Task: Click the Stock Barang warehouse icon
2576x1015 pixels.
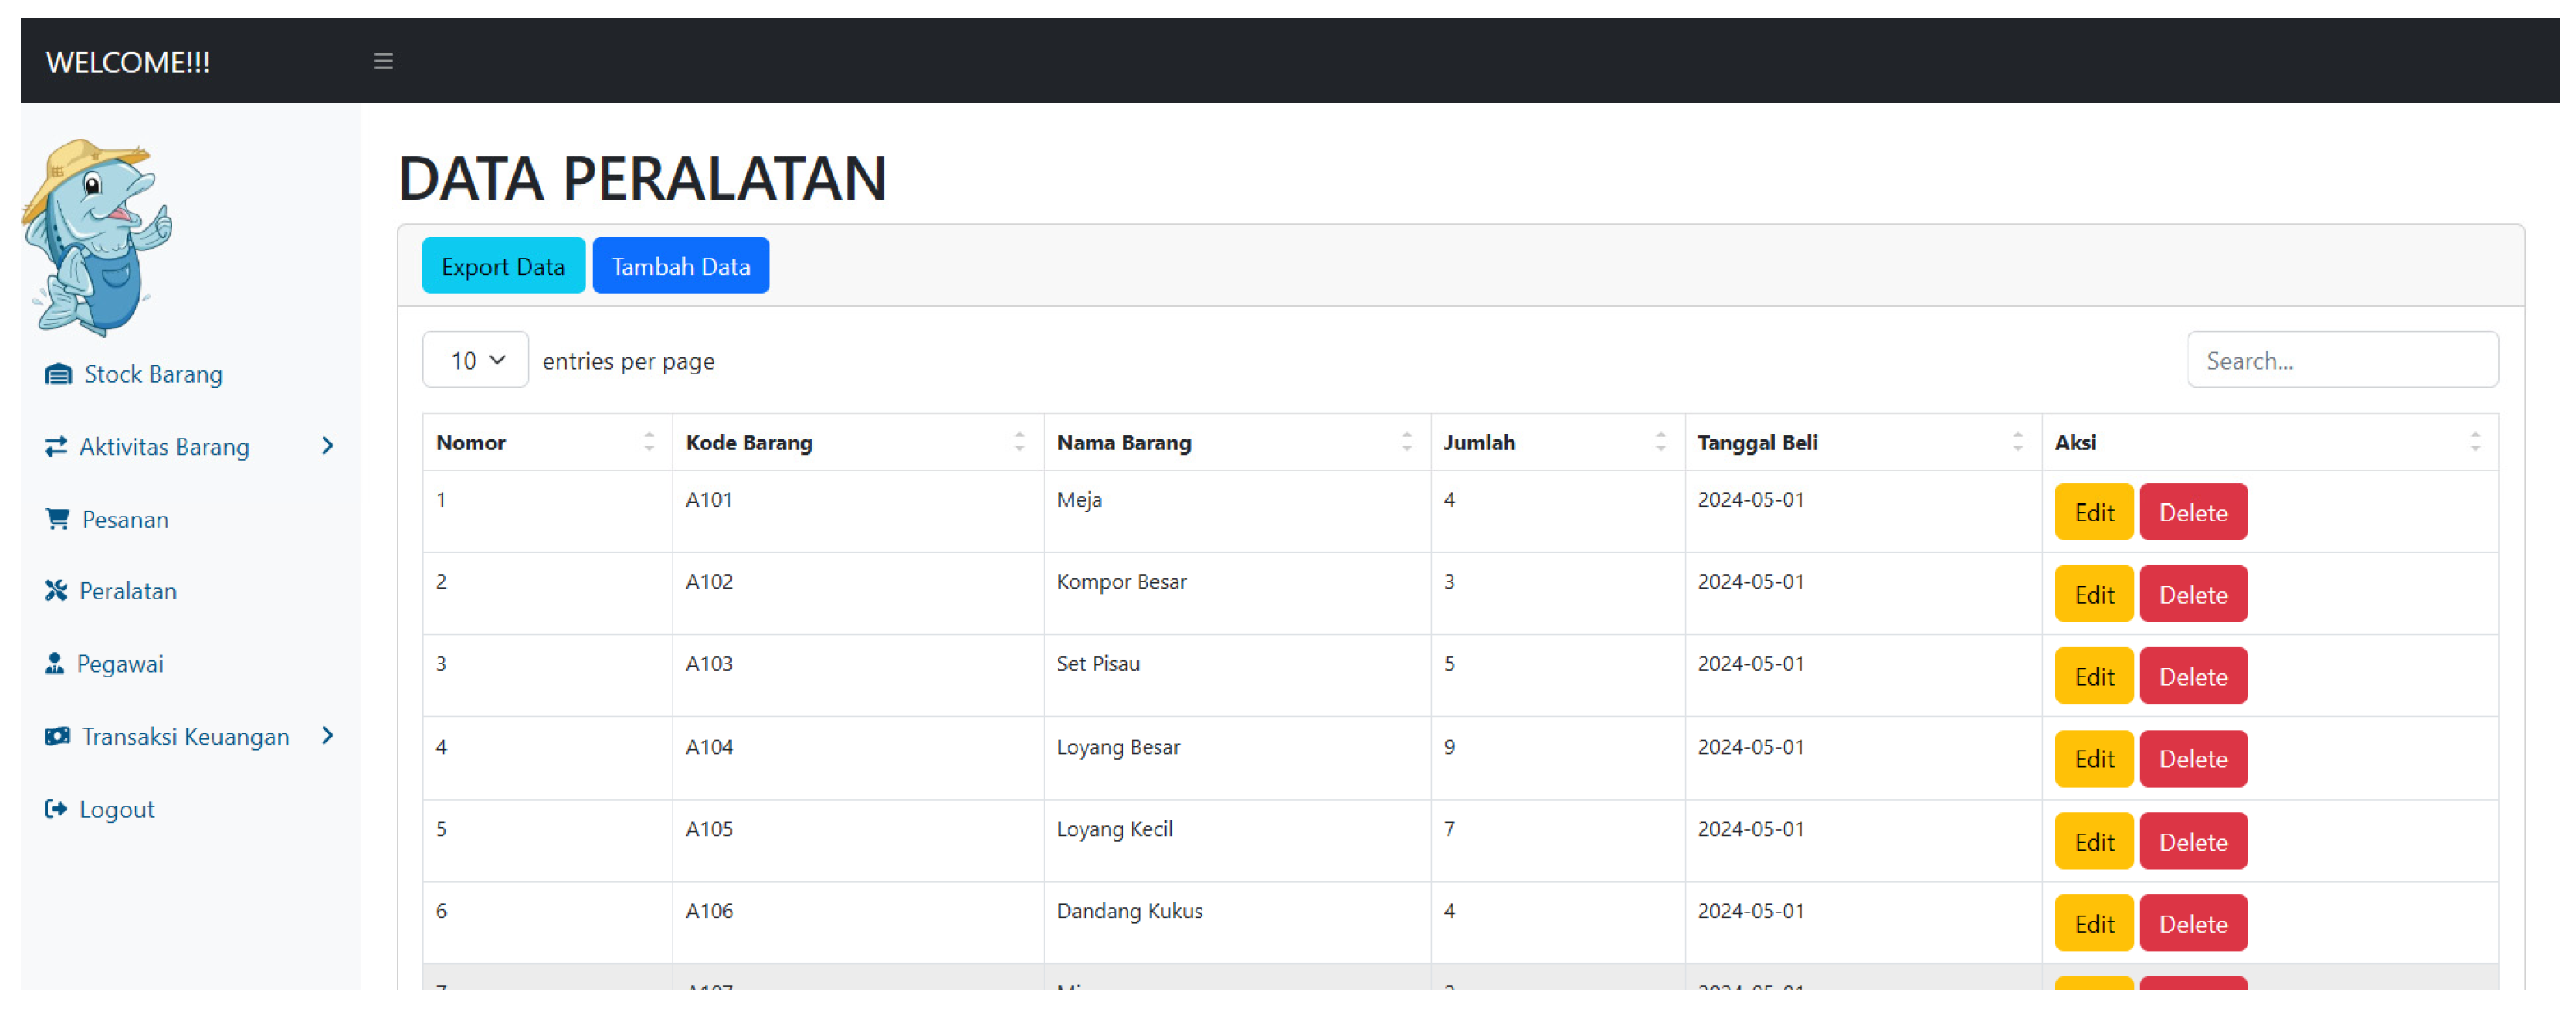Action: pos(58,374)
